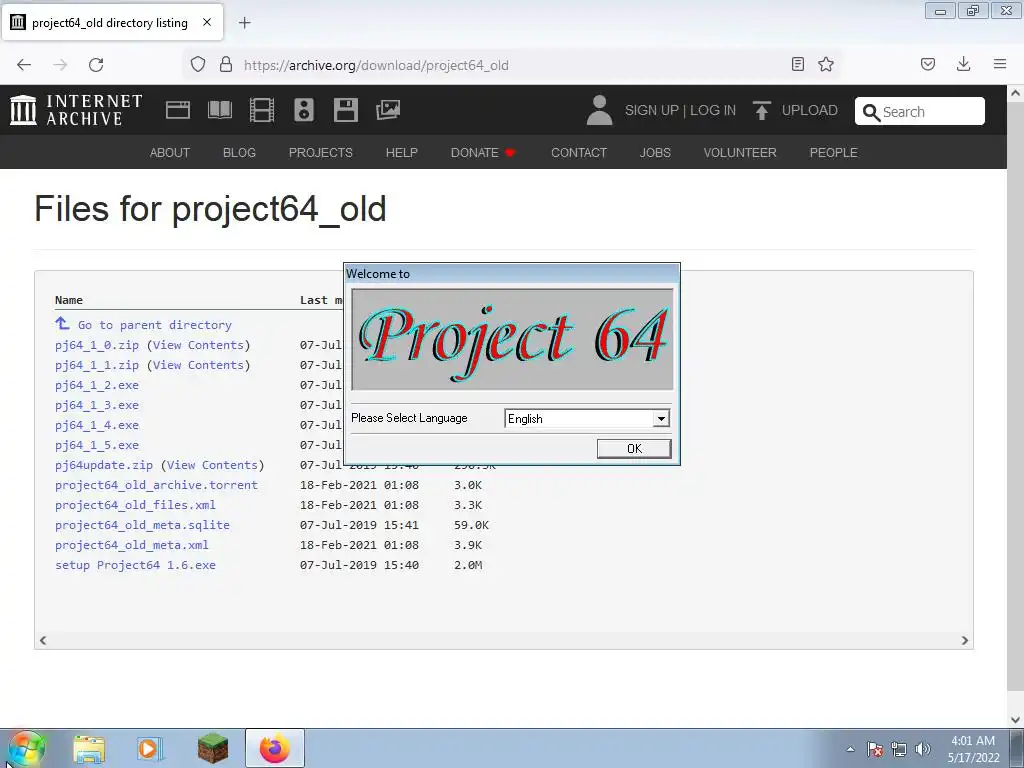
Task: Select the project64_old directory listing tab
Action: tap(112, 22)
